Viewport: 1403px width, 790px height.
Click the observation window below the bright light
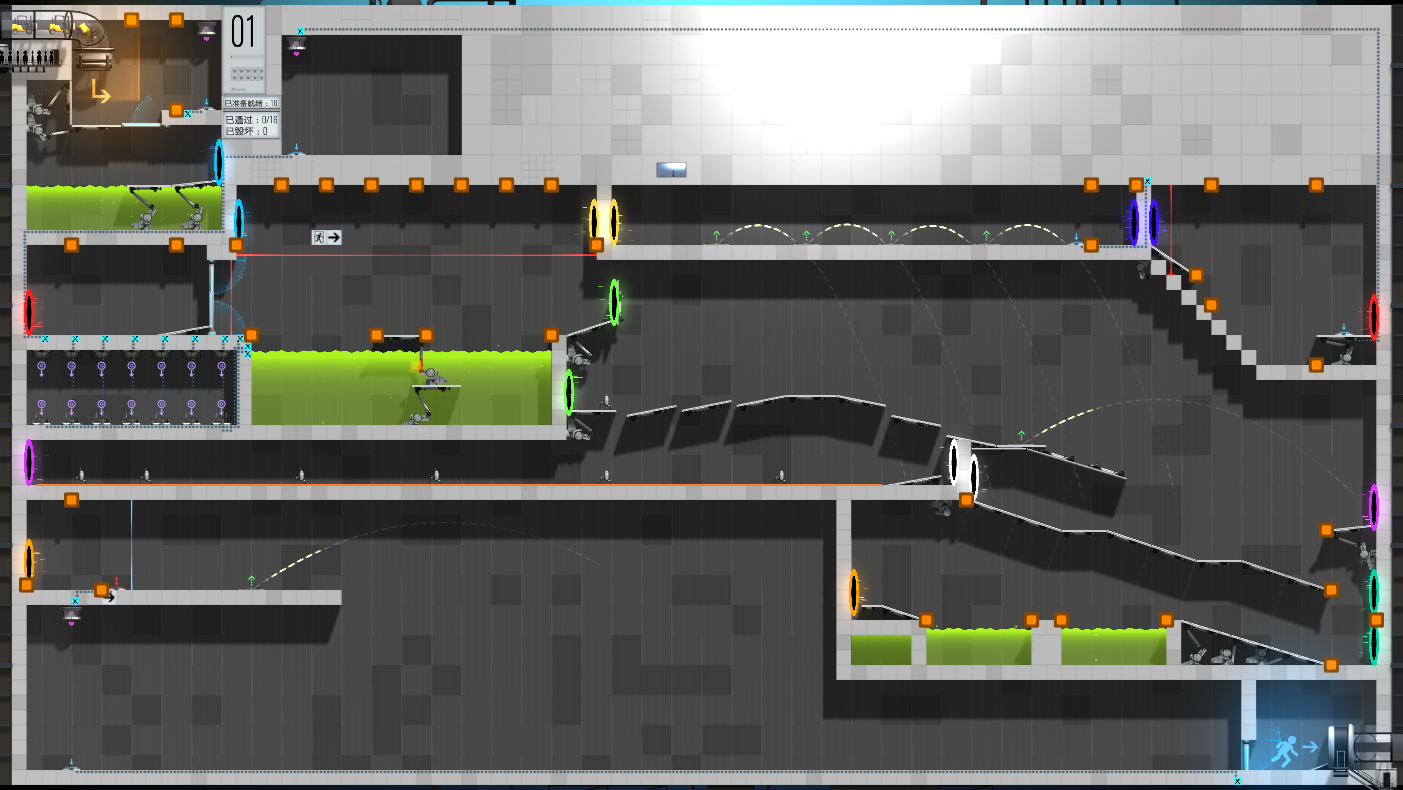(x=671, y=170)
